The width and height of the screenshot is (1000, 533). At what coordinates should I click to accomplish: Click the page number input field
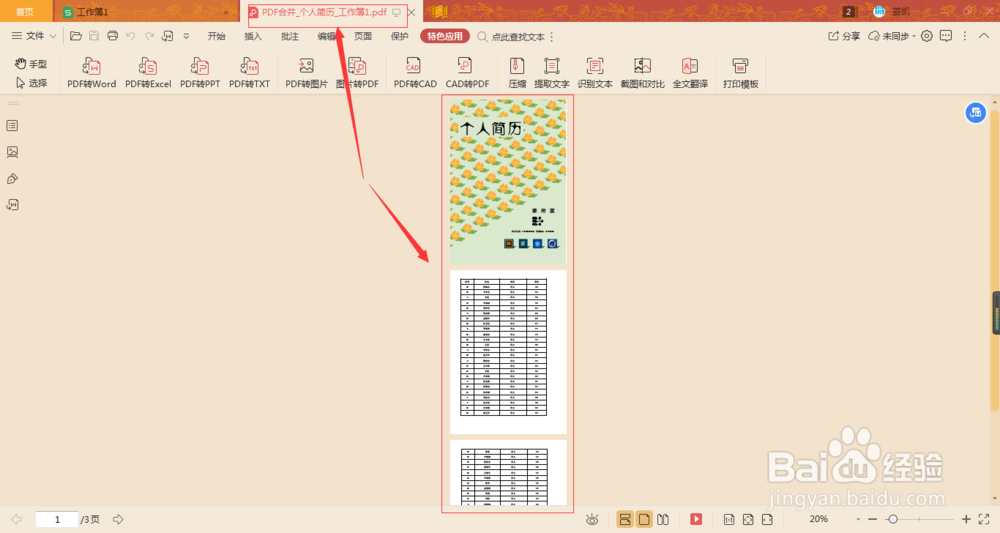(x=57, y=520)
